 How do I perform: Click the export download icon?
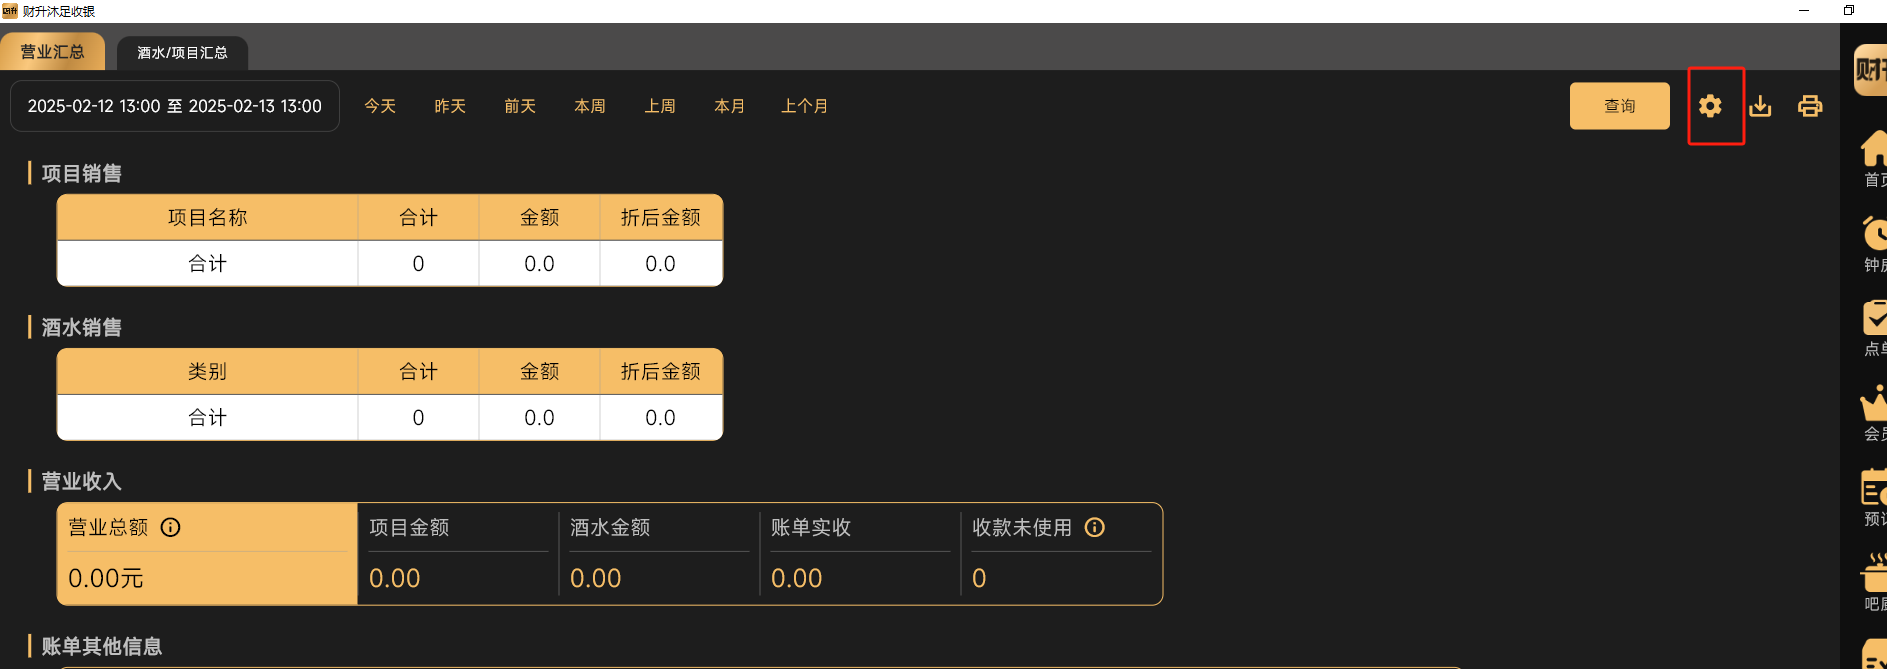point(1760,106)
